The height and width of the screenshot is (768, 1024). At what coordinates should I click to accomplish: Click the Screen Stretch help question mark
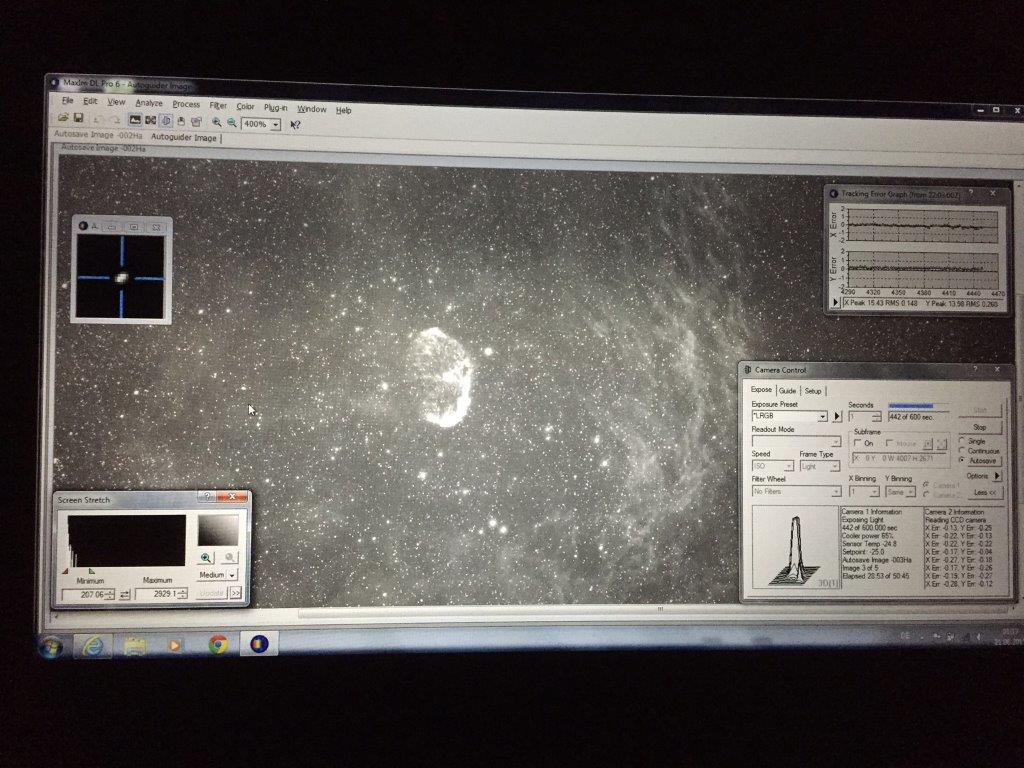click(207, 496)
